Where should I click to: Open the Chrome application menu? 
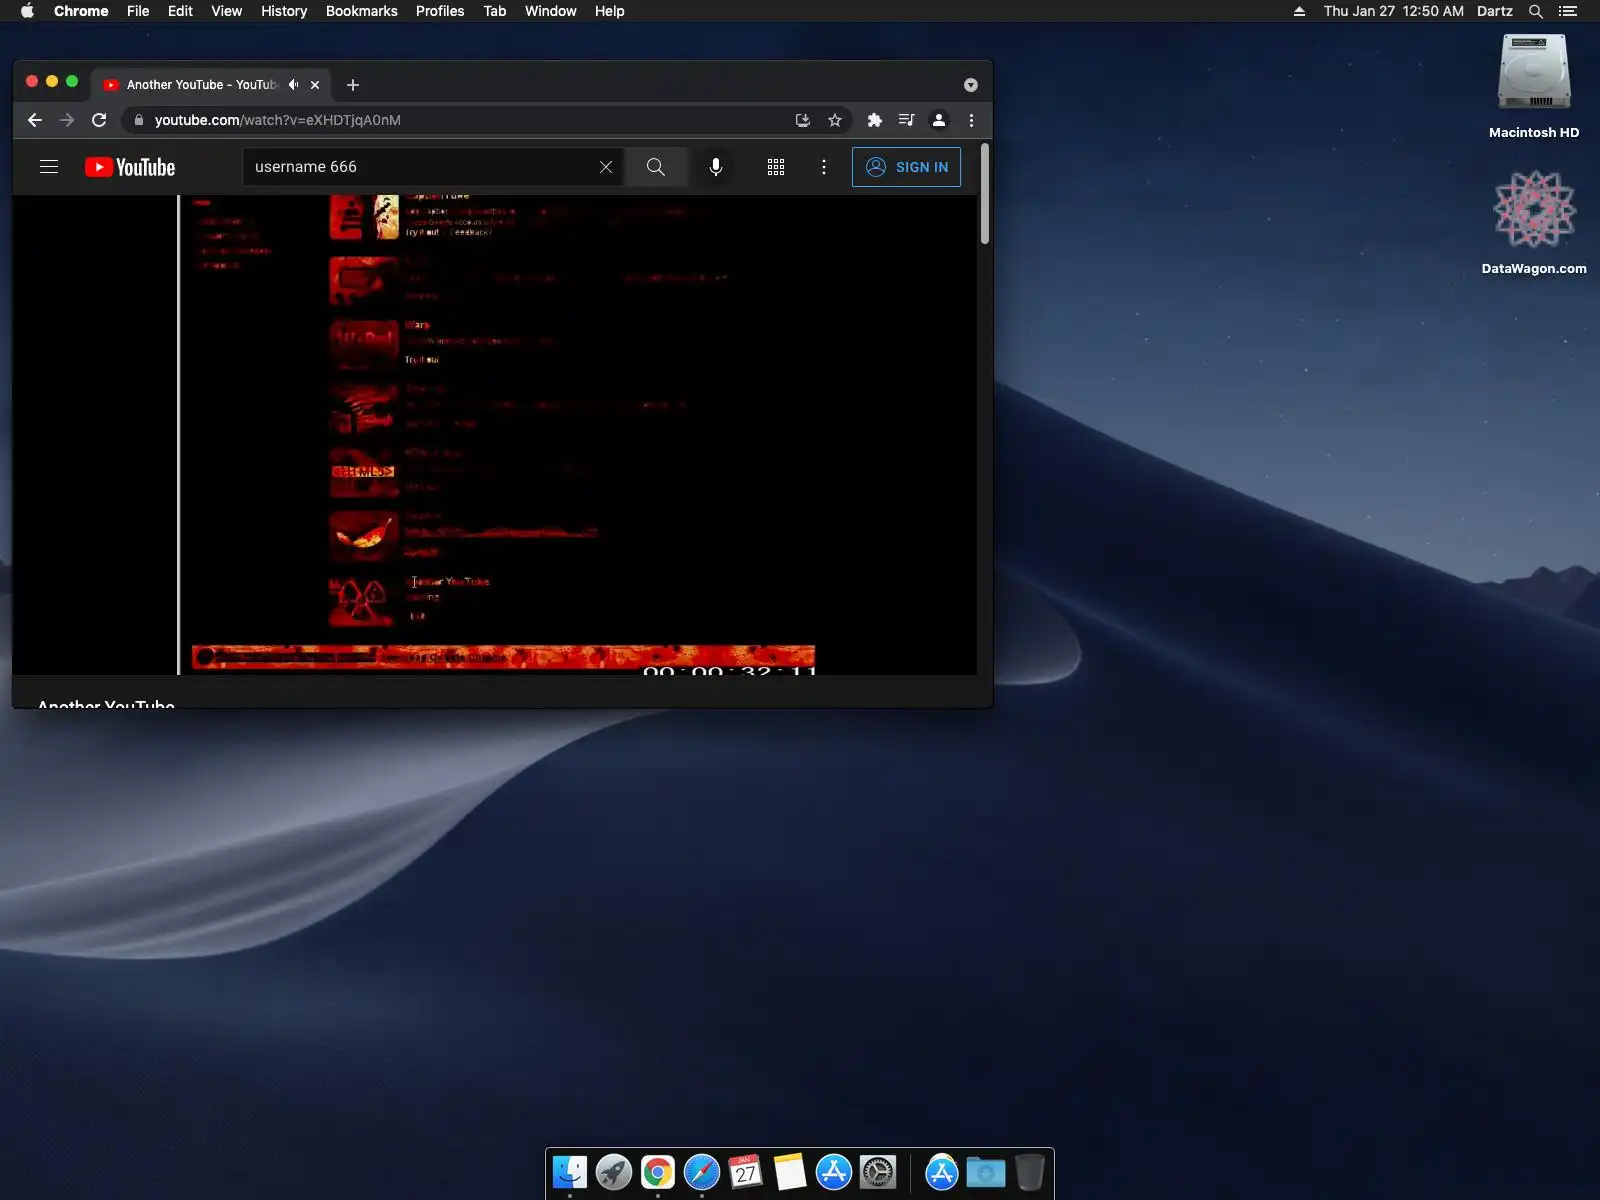point(81,11)
